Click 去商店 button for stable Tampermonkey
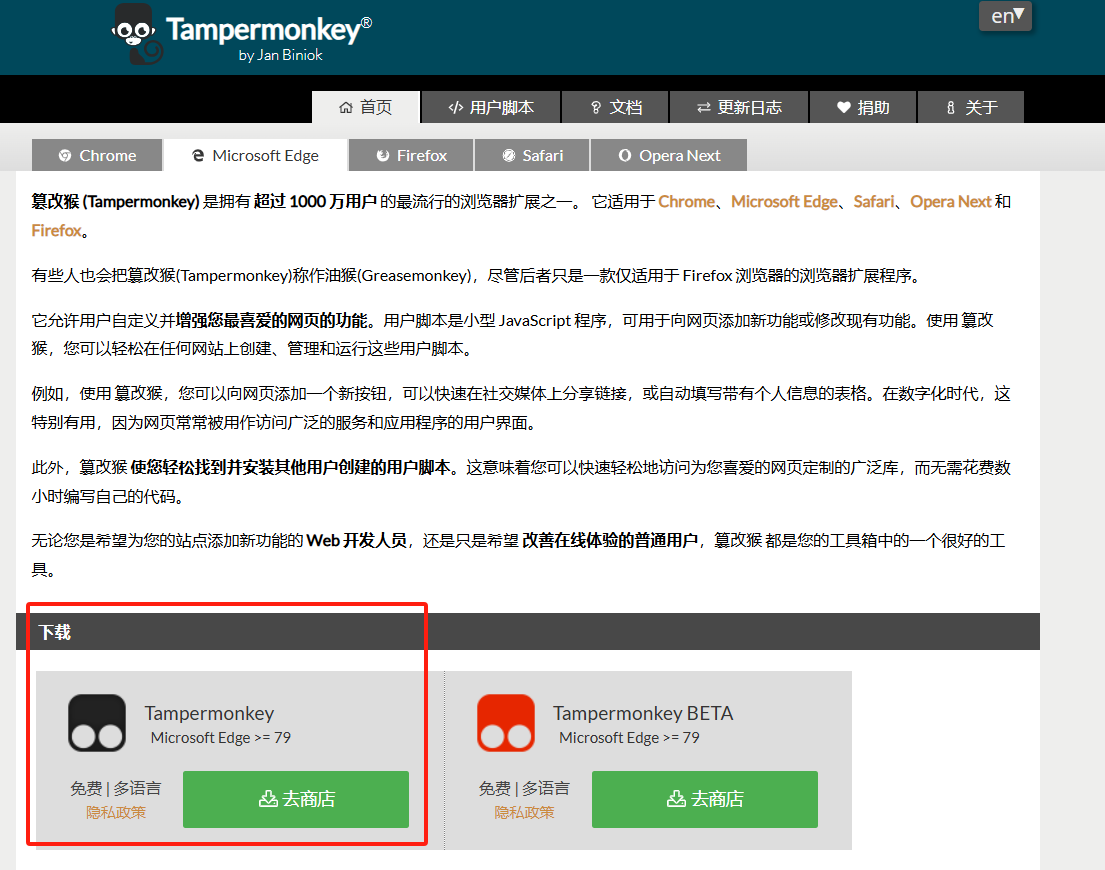This screenshot has width=1105, height=870. [x=296, y=799]
